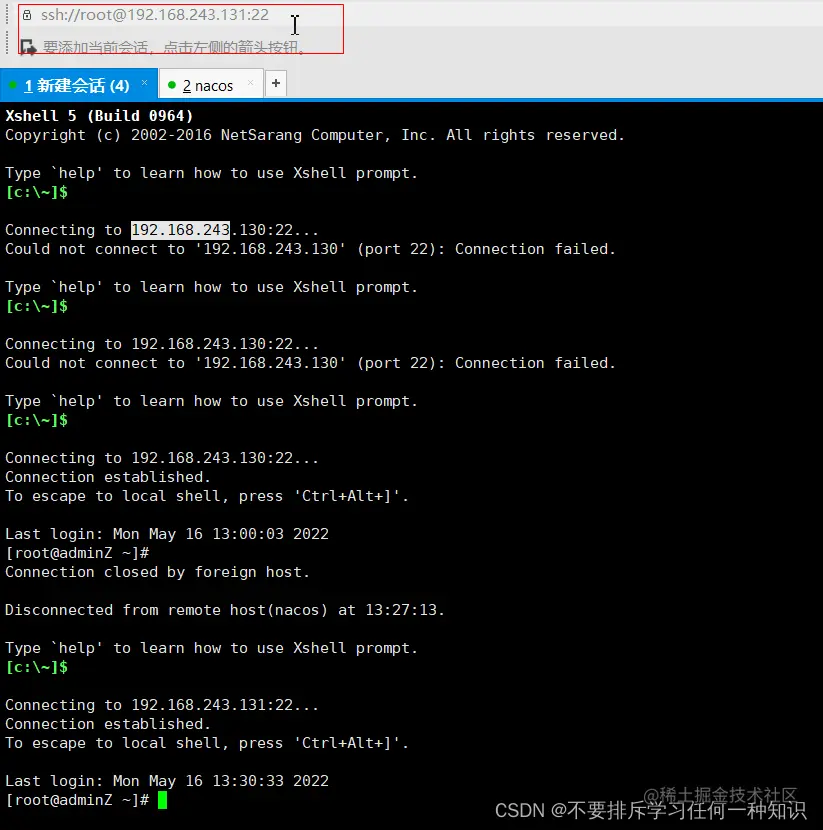823x830 pixels.
Task: Click the Copyright NetSarang Computer line
Action: click(315, 135)
